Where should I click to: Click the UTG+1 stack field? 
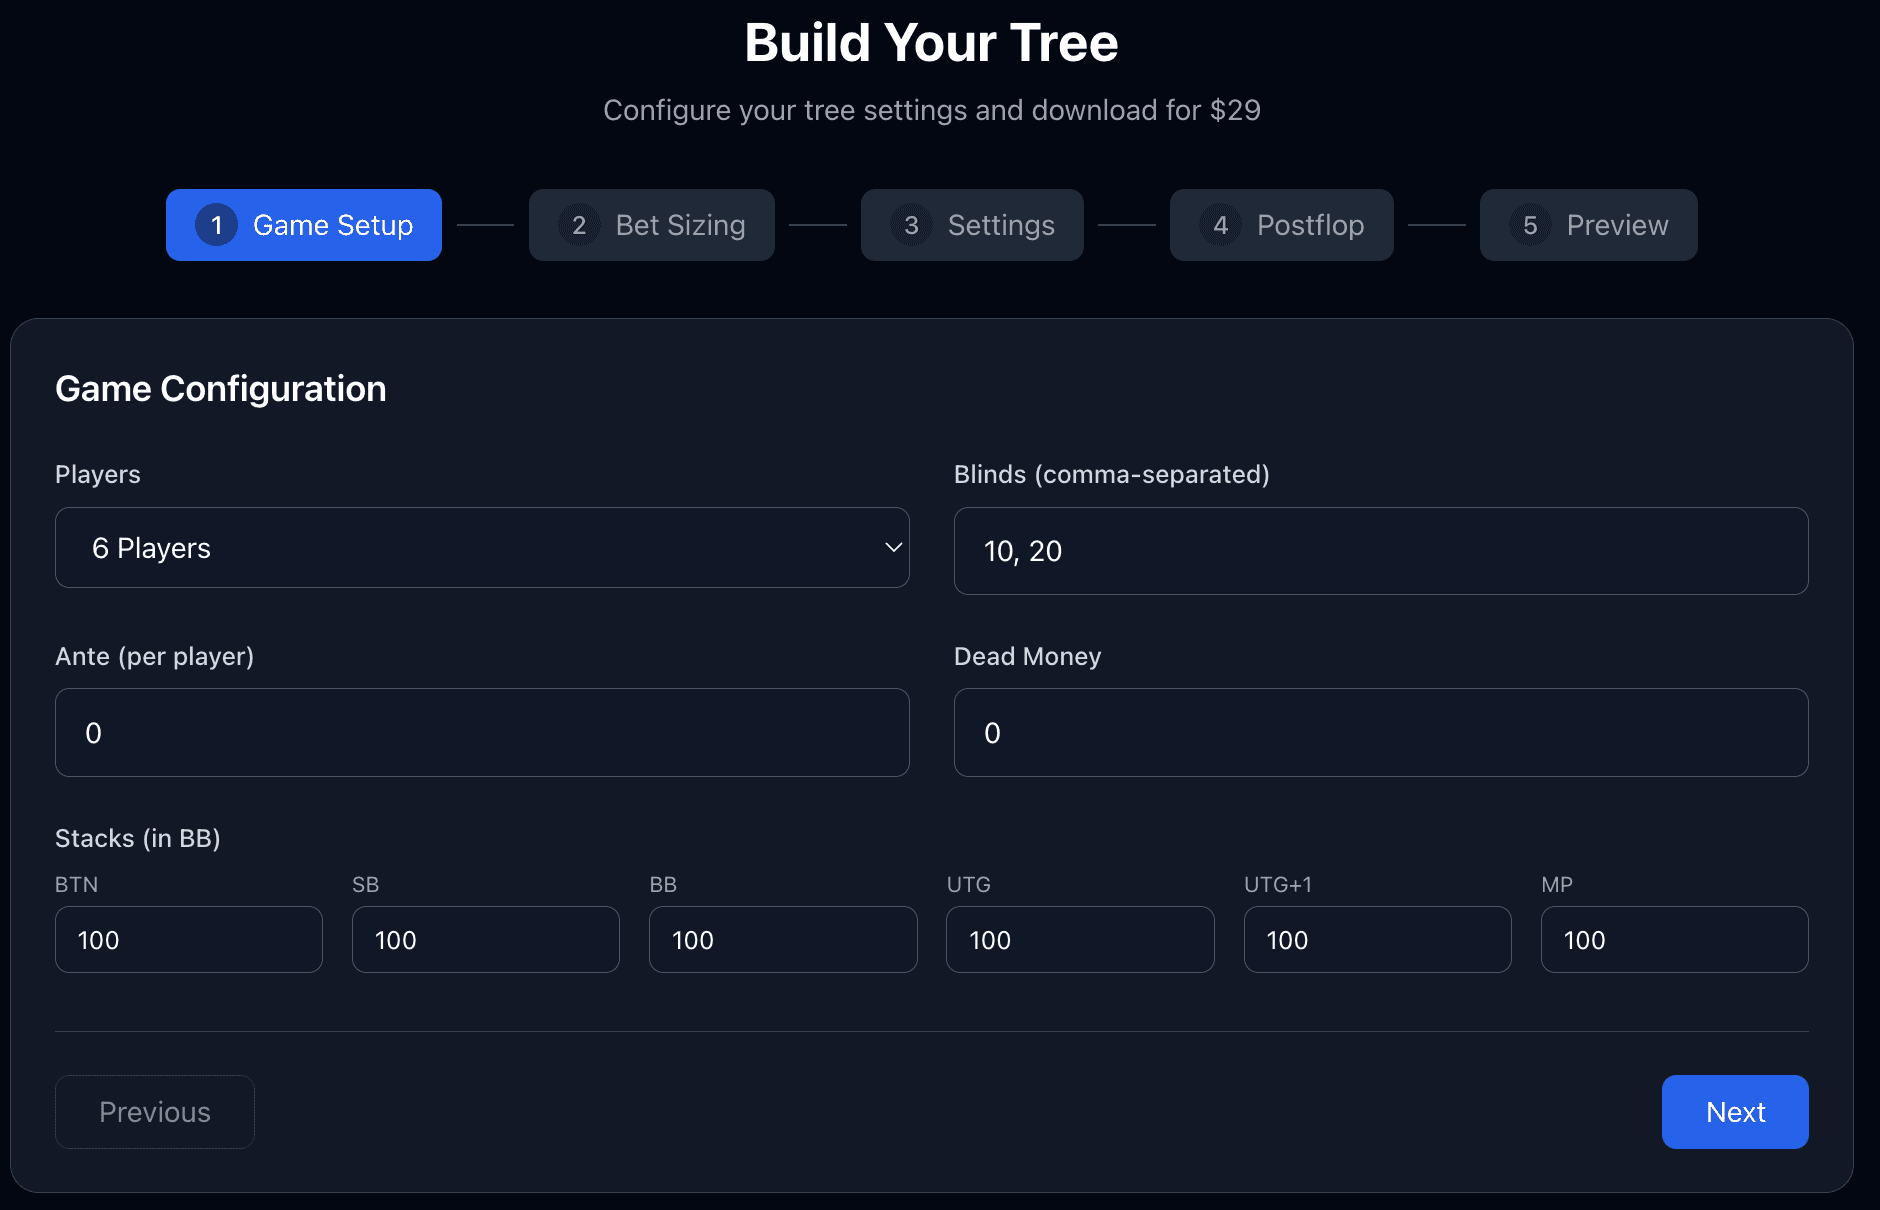coord(1377,940)
